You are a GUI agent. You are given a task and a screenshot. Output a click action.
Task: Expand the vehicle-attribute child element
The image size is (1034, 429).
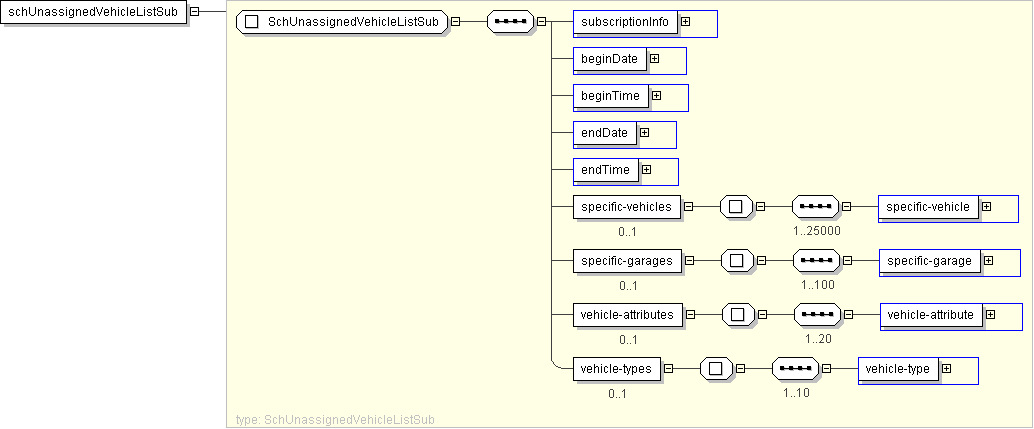pyautogui.click(x=990, y=315)
